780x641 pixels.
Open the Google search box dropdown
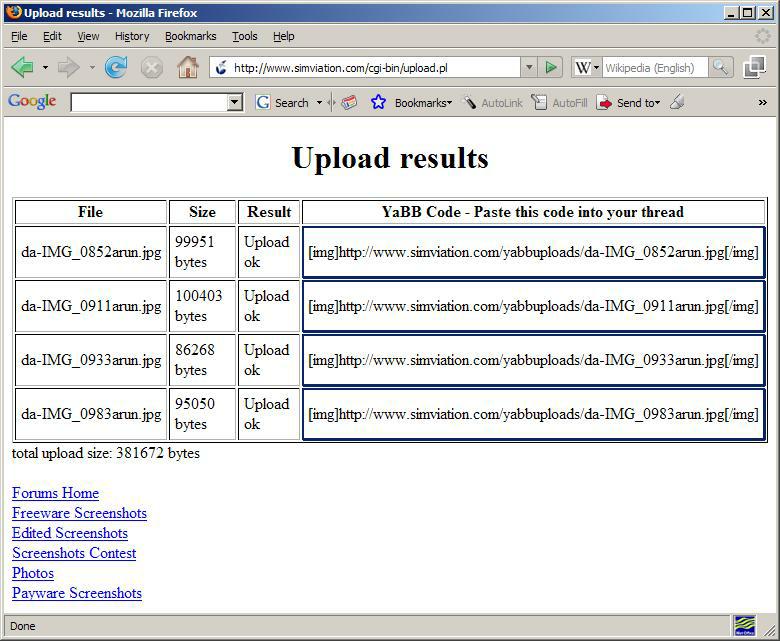coord(235,102)
